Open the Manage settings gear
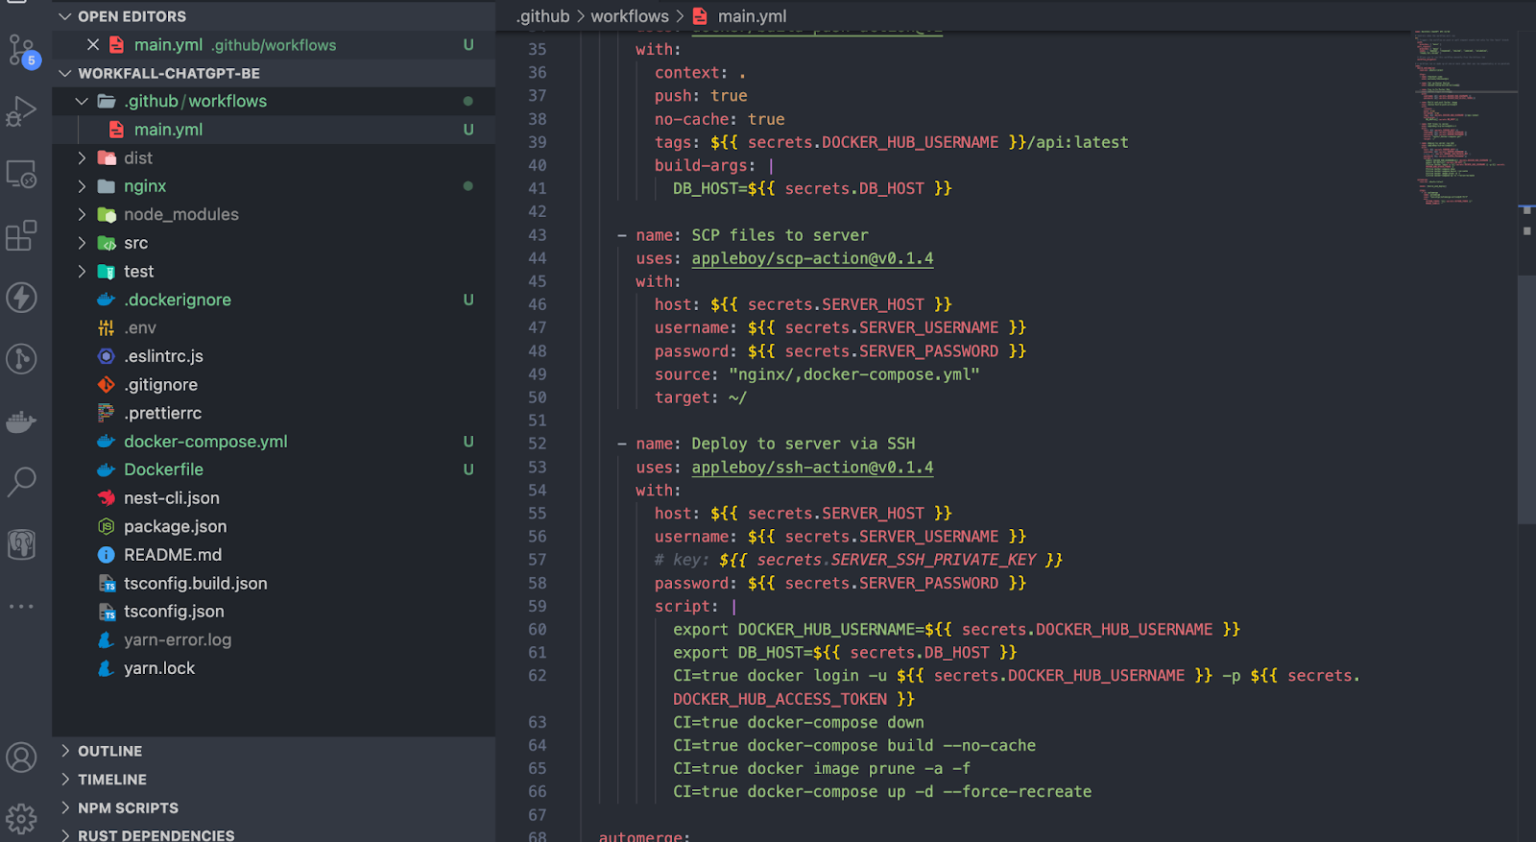 [x=21, y=819]
